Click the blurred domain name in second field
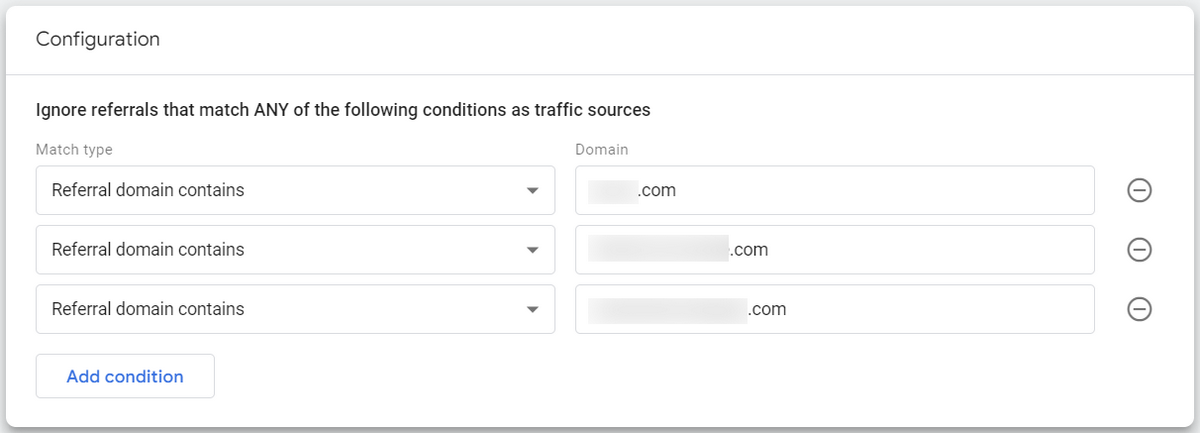The height and width of the screenshot is (433, 1200). [658, 250]
